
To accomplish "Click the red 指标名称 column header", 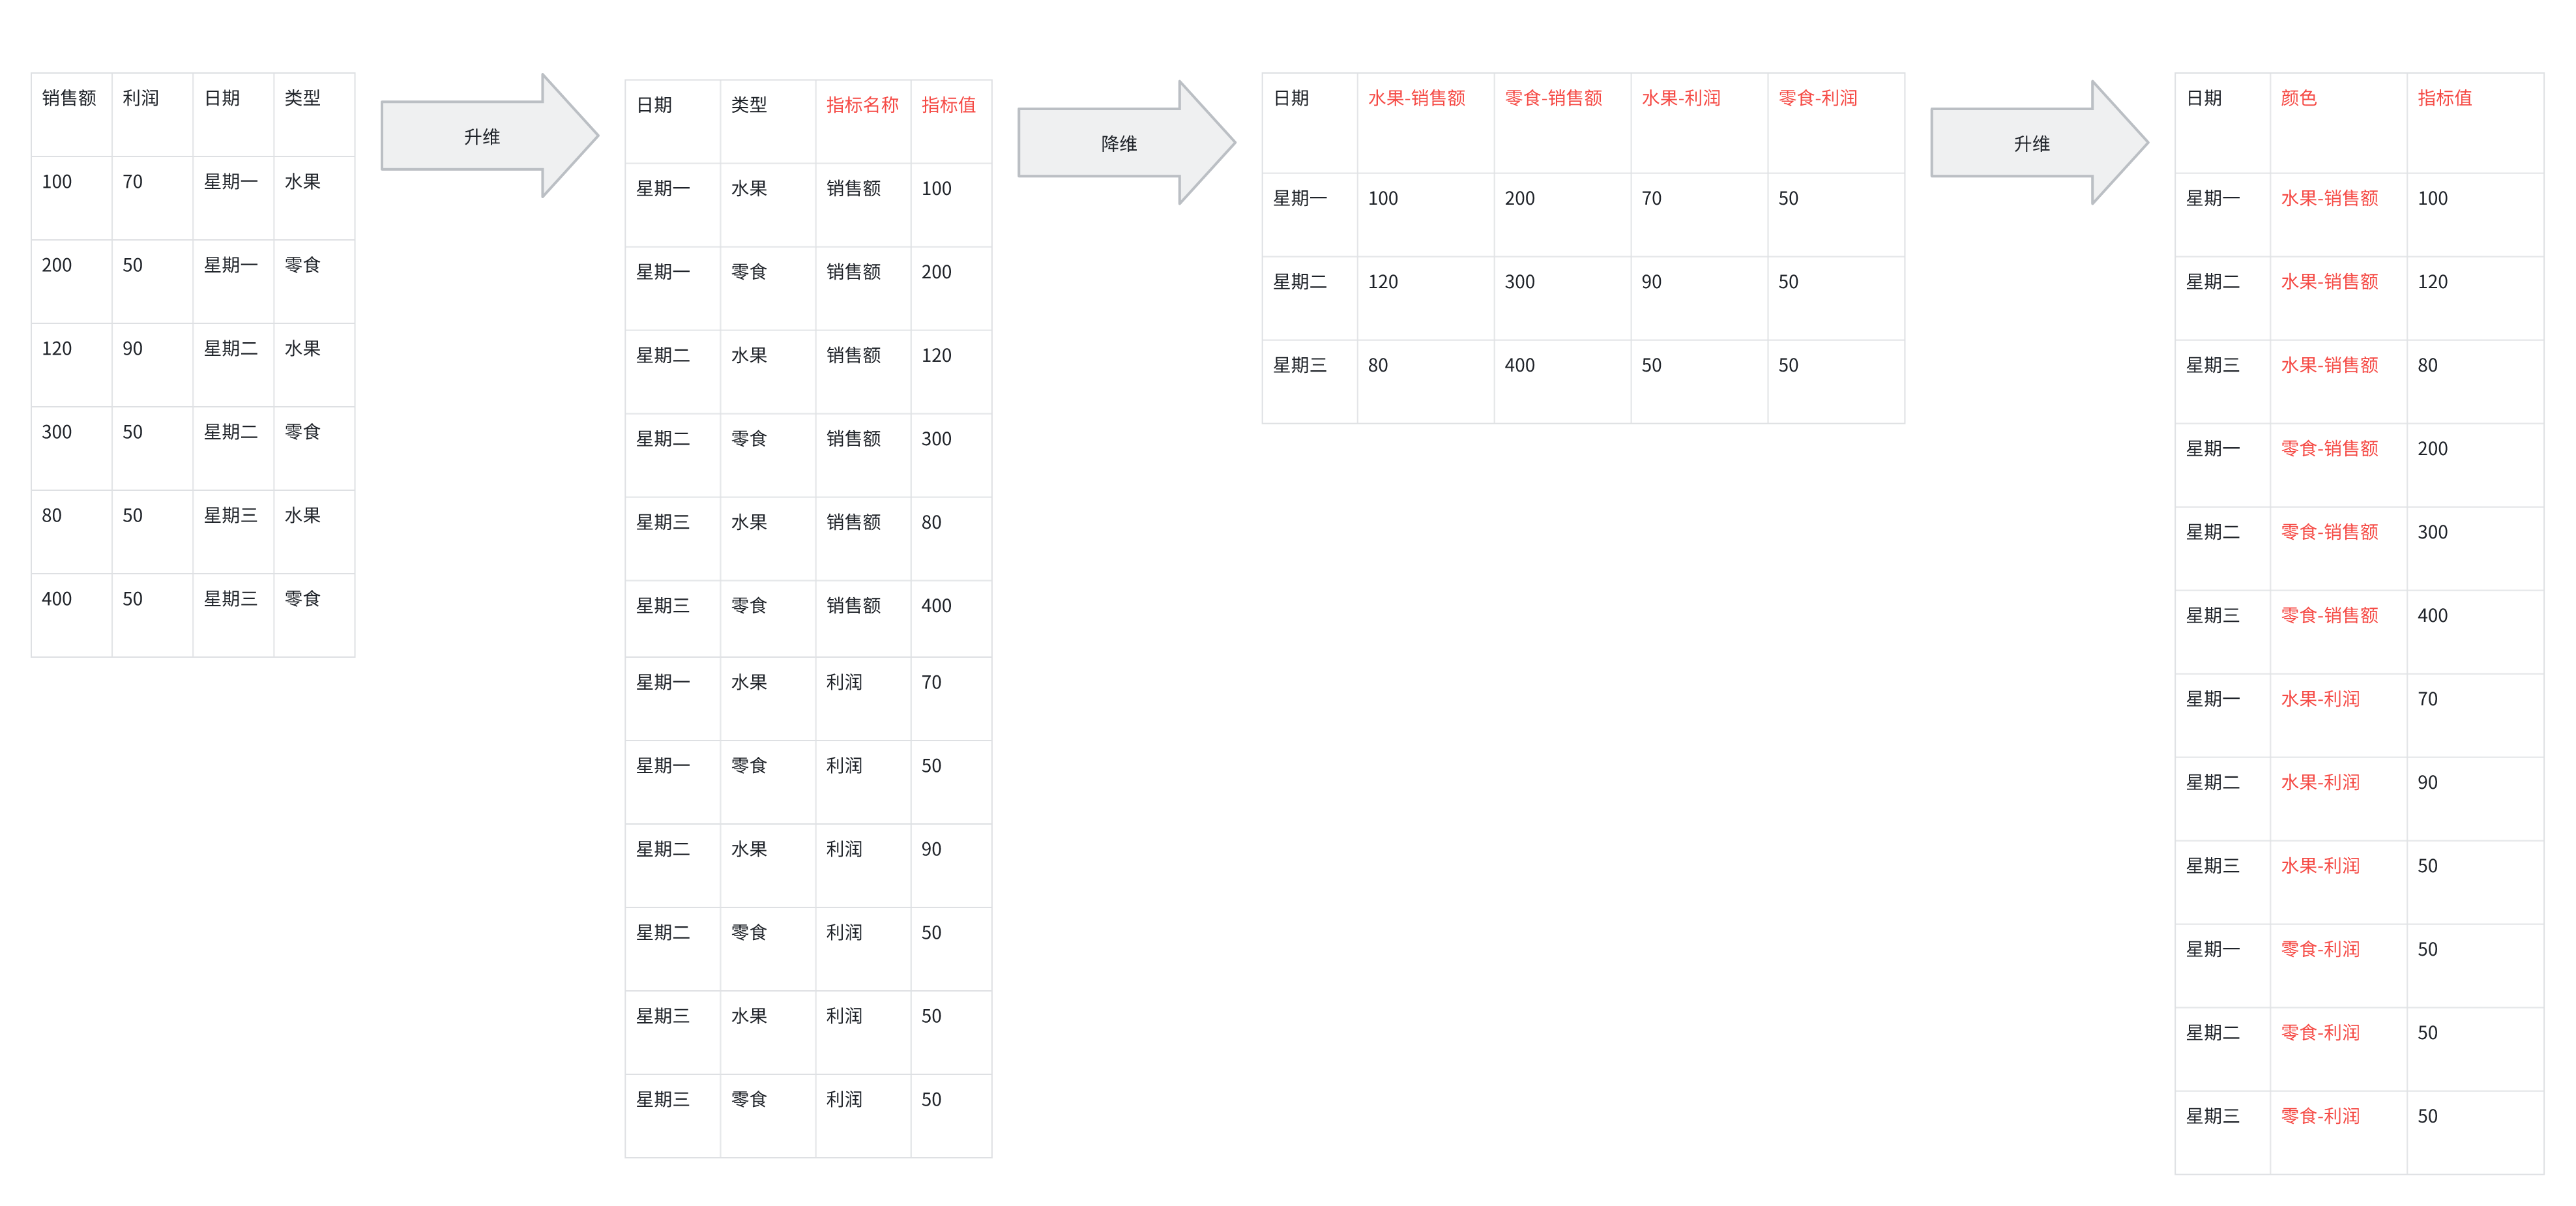I will [x=861, y=105].
